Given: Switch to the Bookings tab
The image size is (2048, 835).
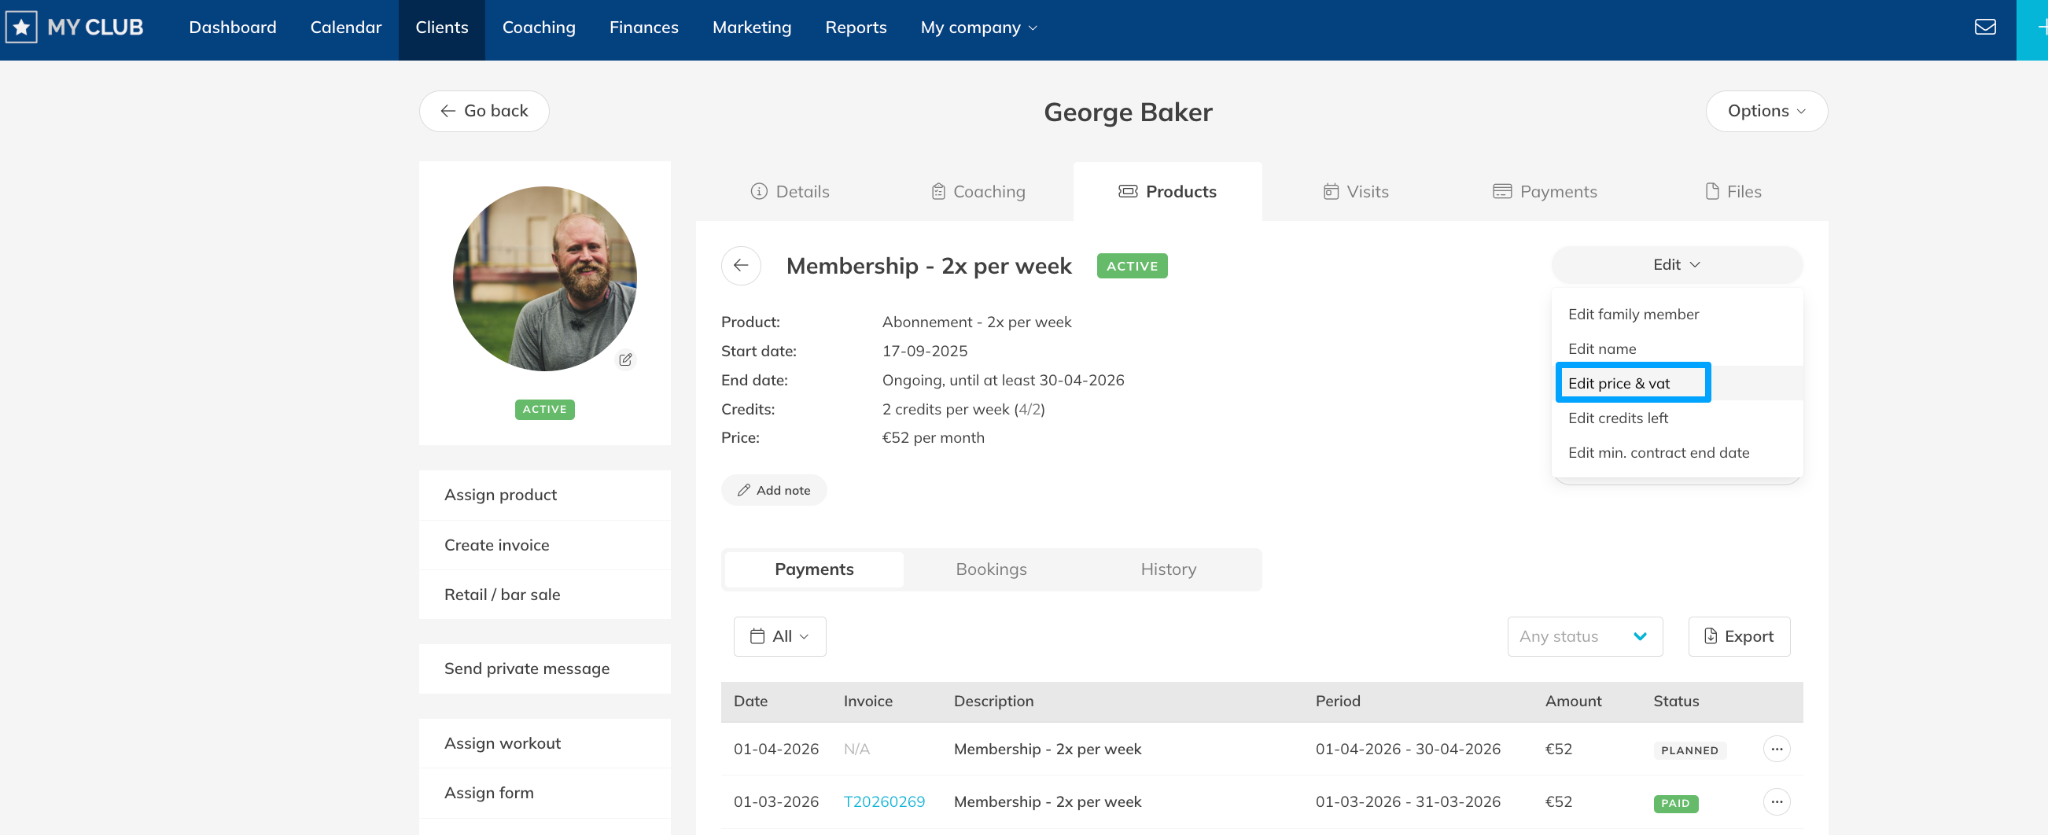Looking at the screenshot, I should click(991, 569).
